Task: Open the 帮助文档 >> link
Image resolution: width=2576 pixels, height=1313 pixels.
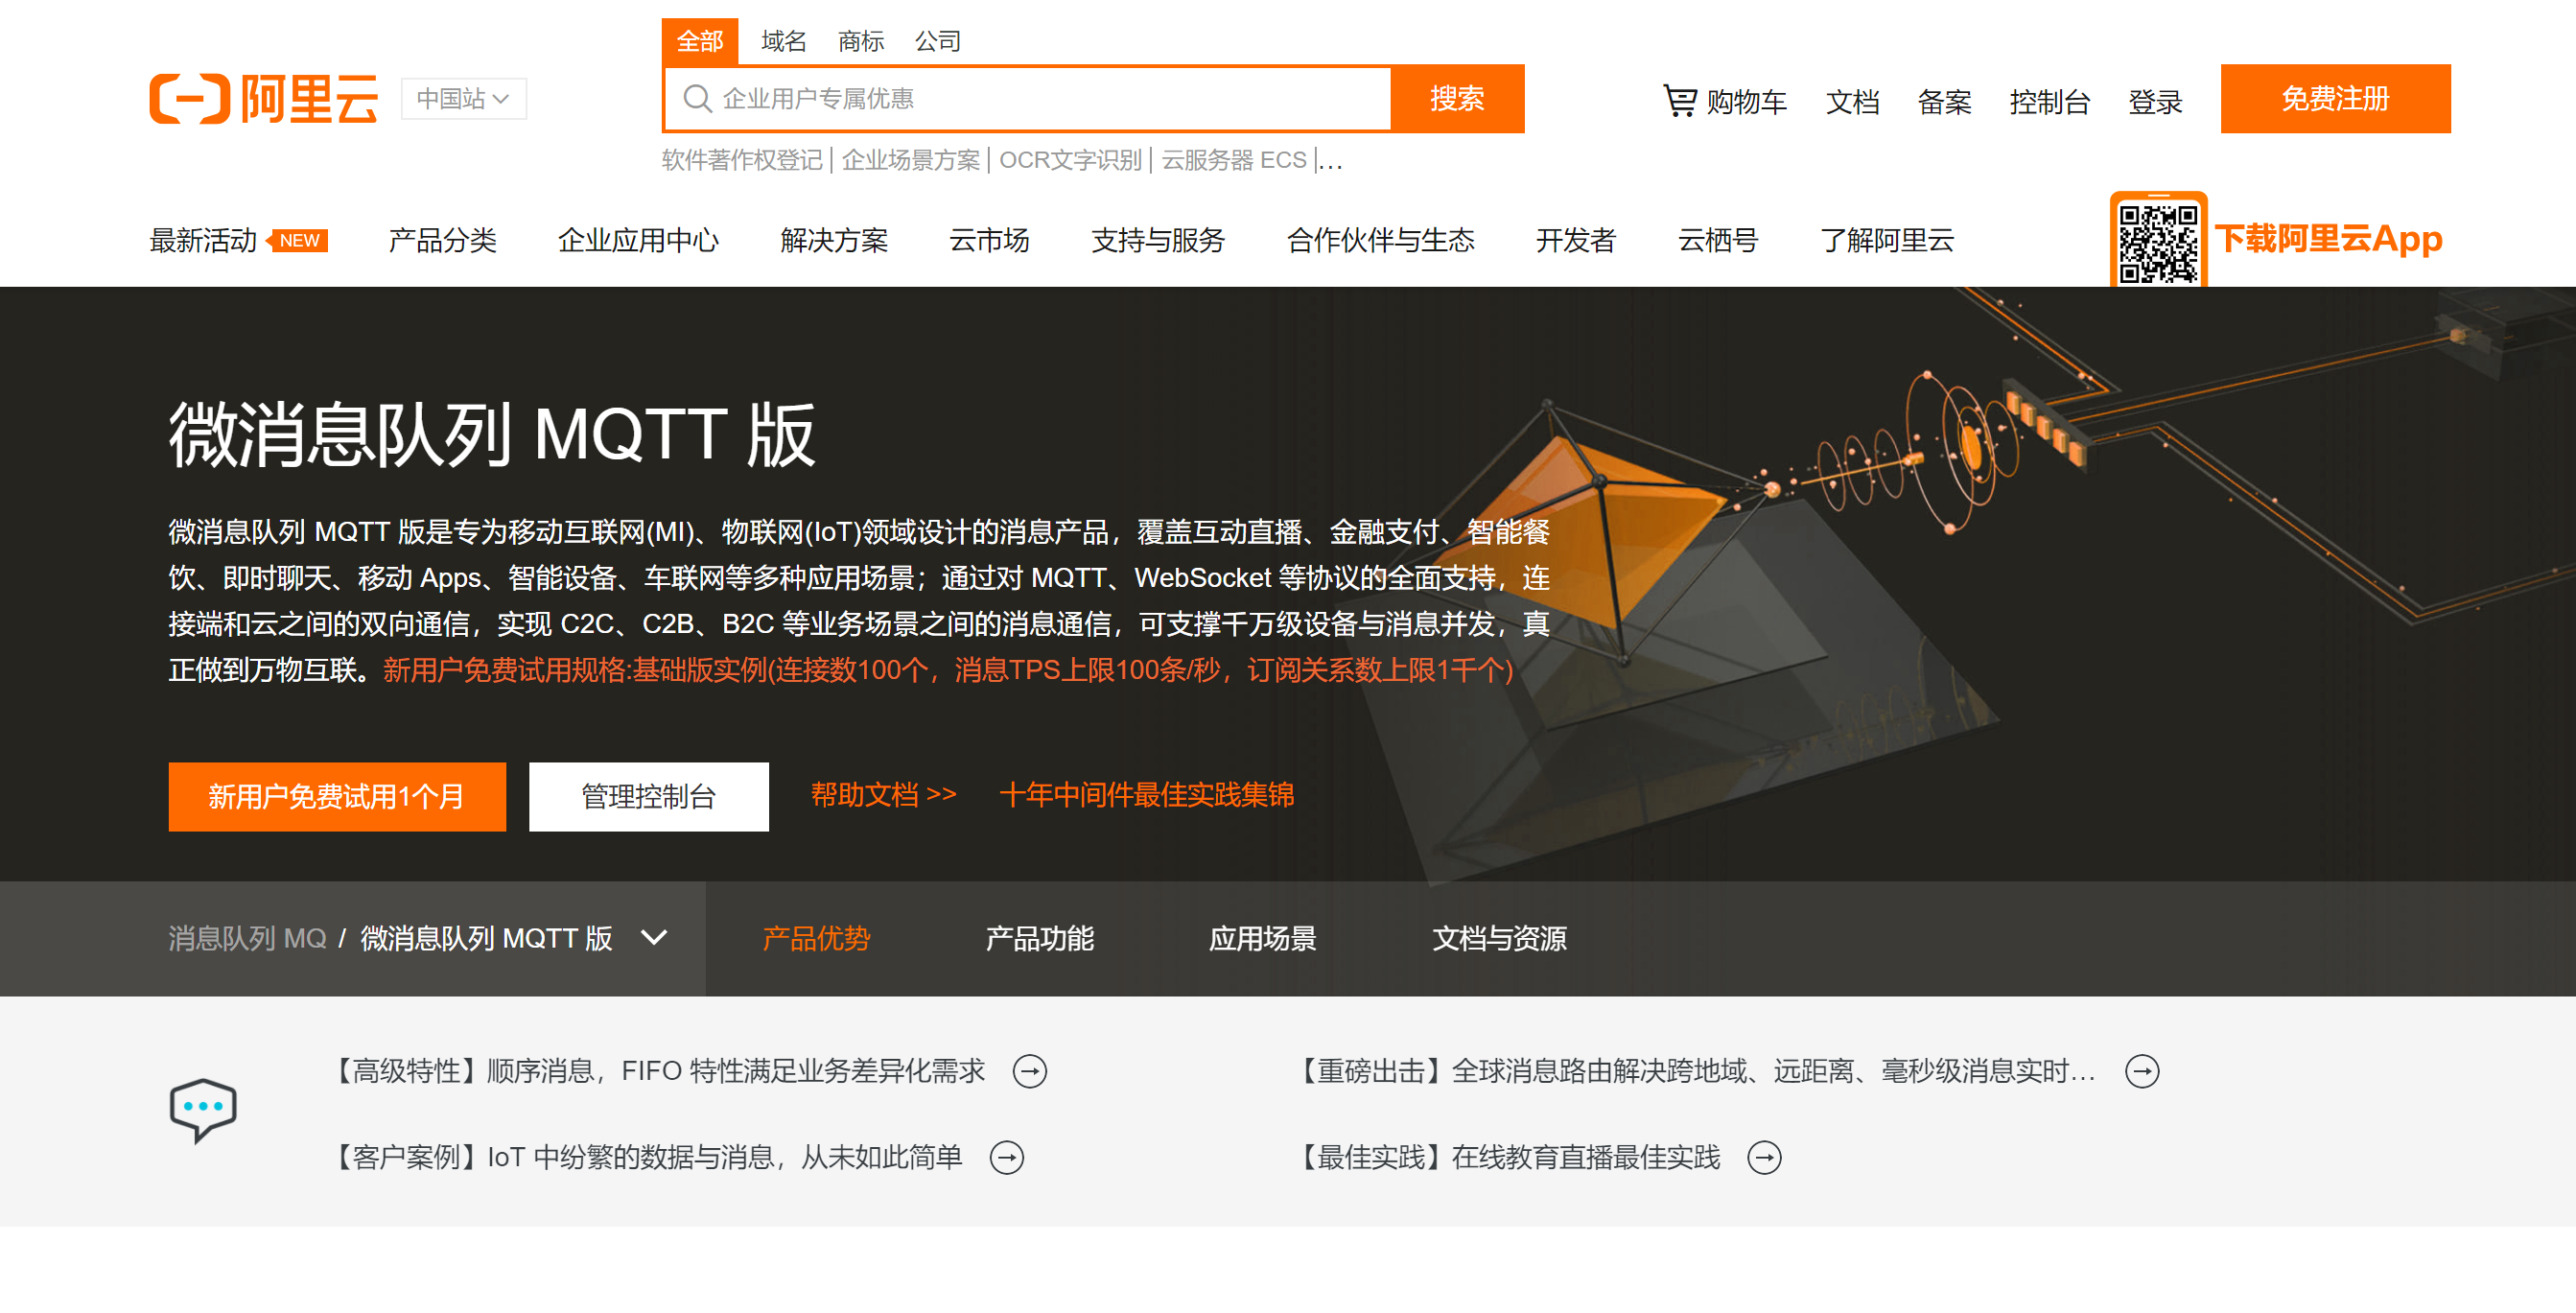Action: [883, 794]
